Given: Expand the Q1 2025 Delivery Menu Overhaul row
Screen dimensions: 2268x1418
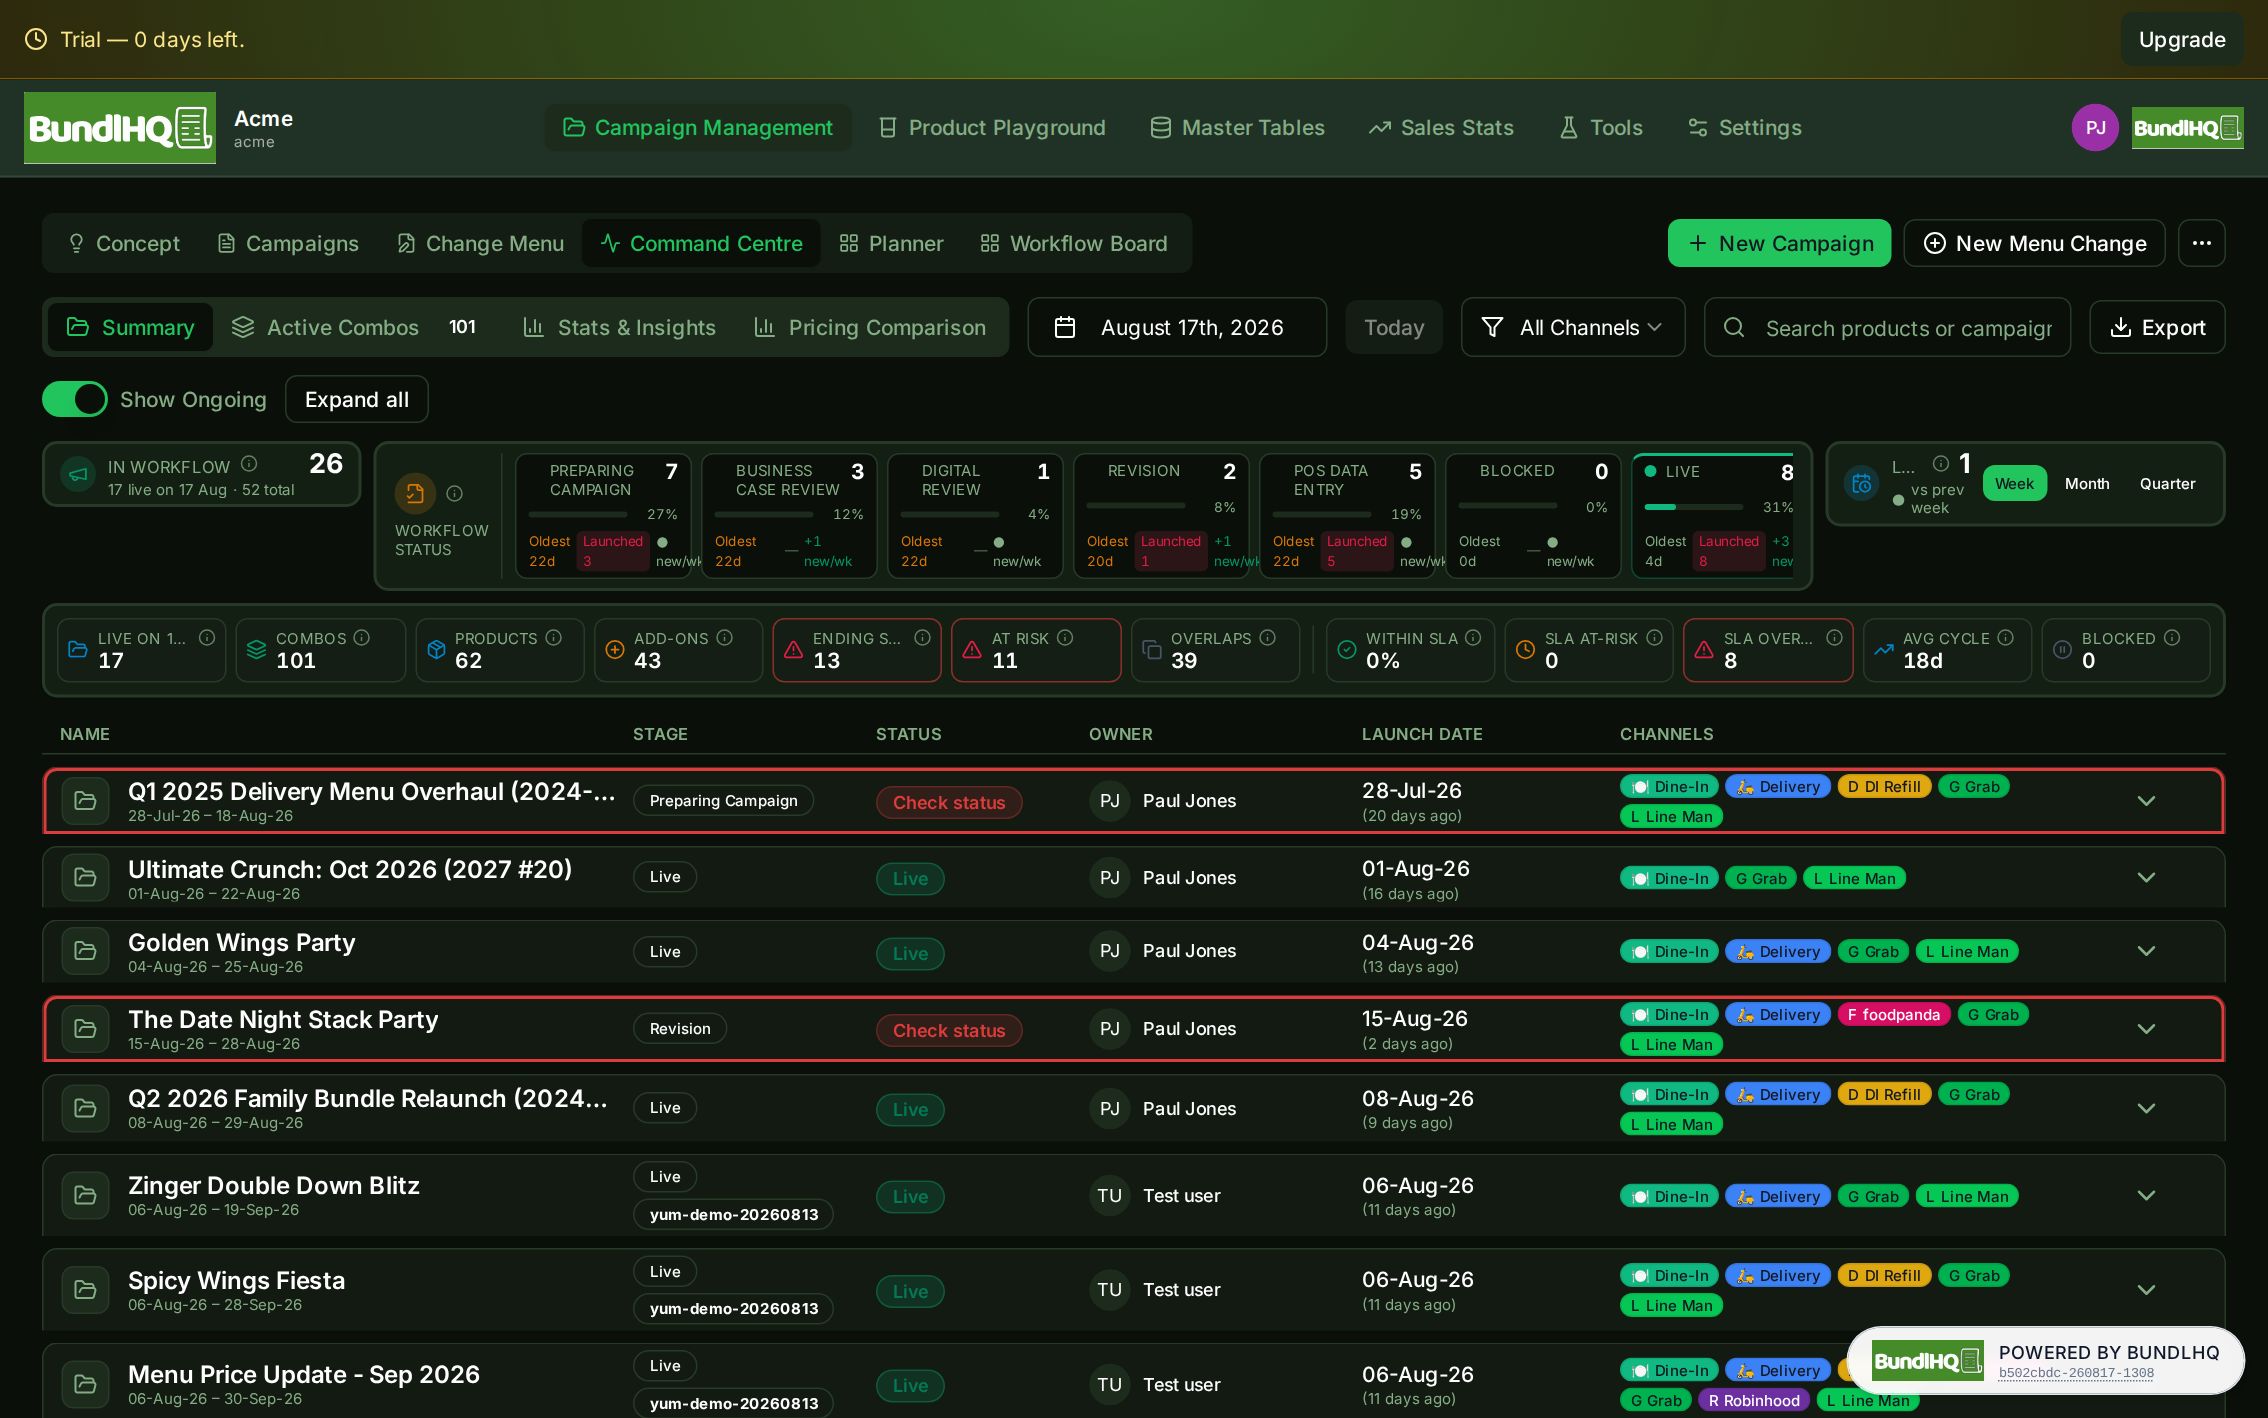Looking at the screenshot, I should coord(2146,801).
